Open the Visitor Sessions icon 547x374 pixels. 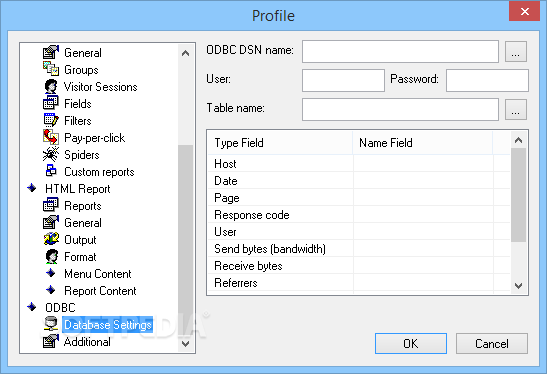[51, 86]
